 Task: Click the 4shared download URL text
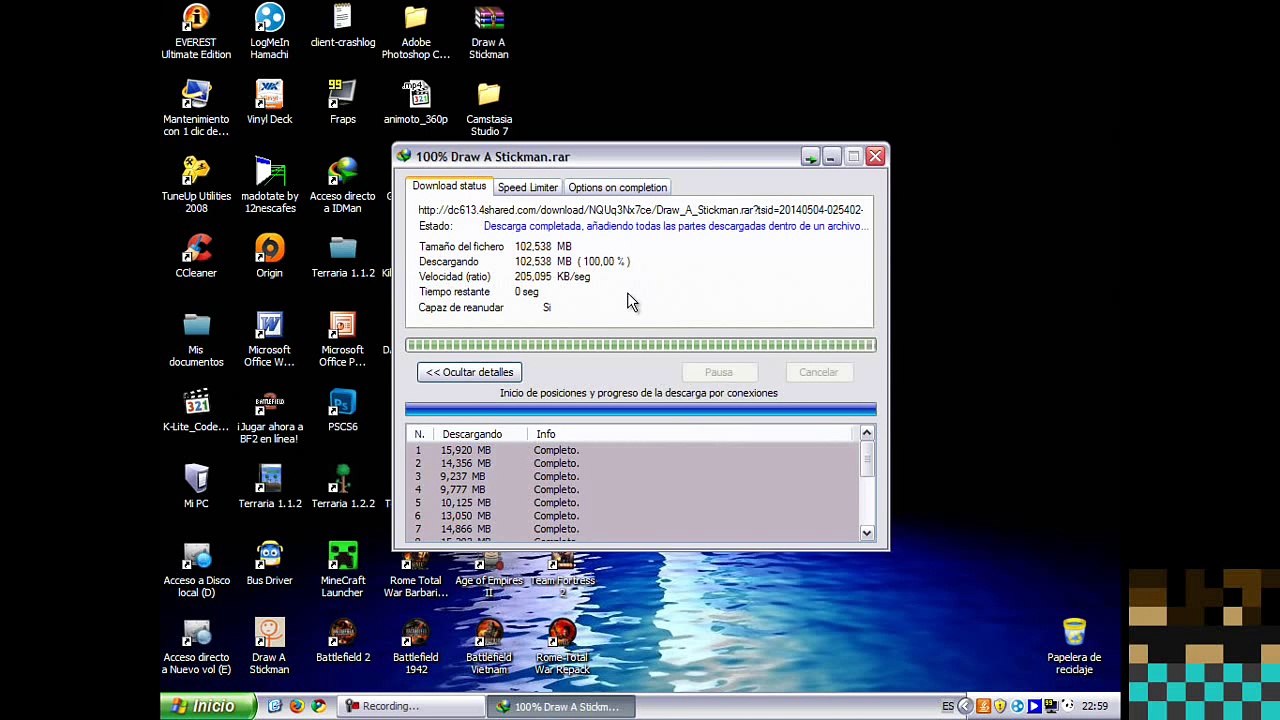tap(640, 210)
